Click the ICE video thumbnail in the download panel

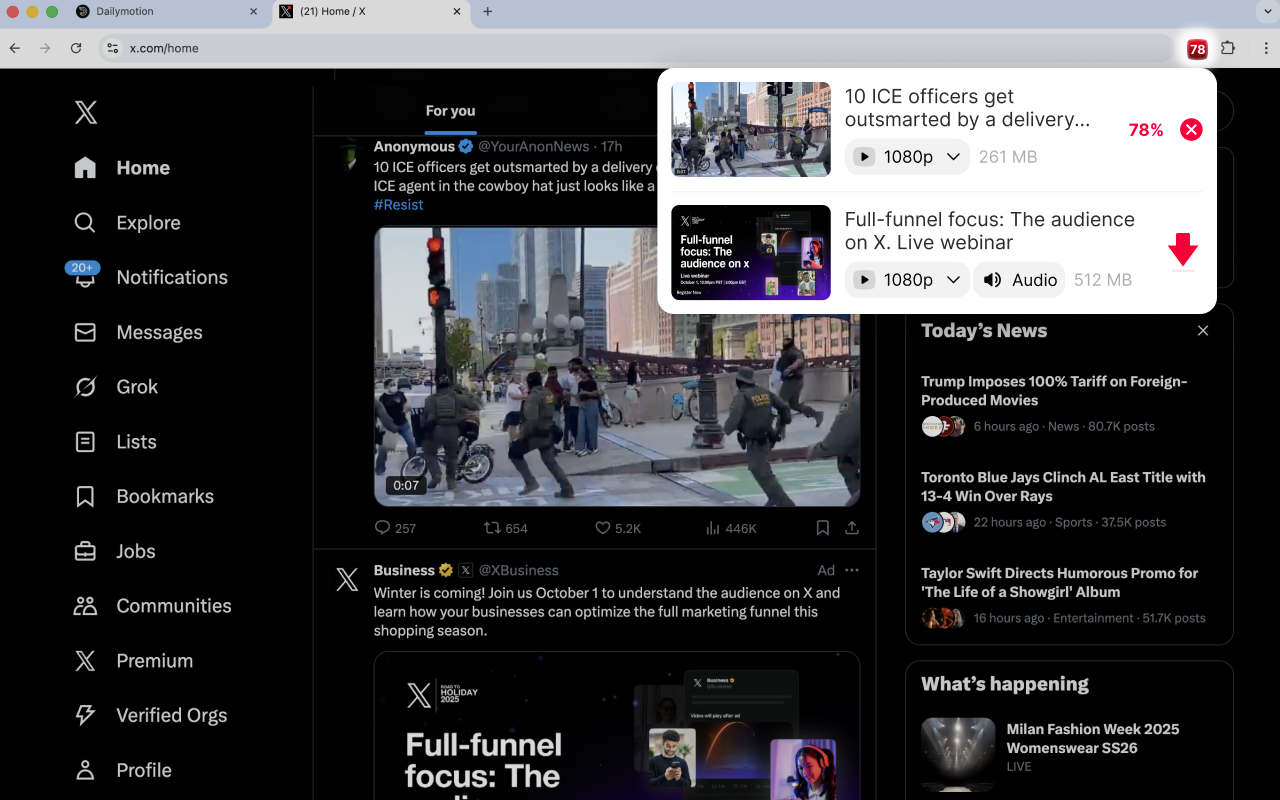click(750, 129)
